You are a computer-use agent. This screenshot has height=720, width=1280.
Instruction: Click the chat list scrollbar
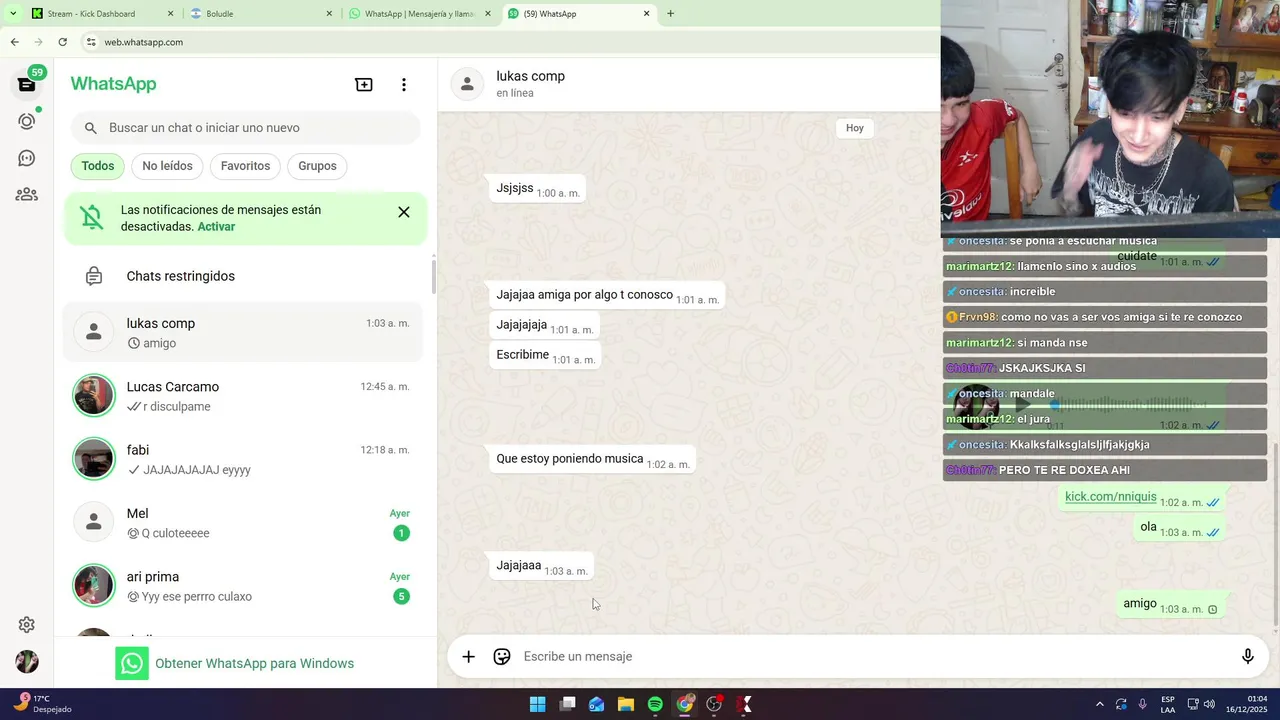pyautogui.click(x=433, y=275)
